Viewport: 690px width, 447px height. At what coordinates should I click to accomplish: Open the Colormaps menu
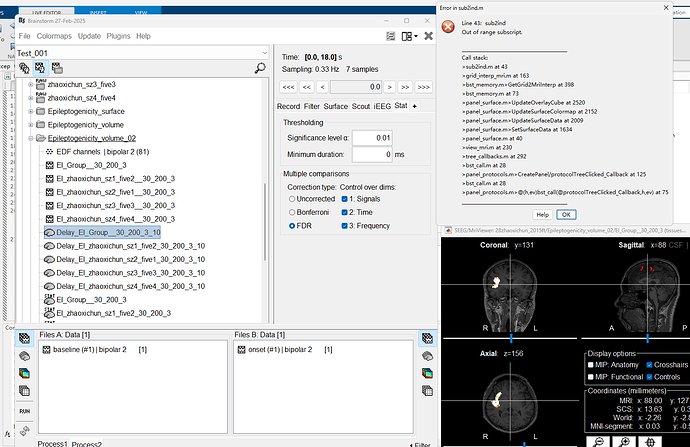point(54,36)
